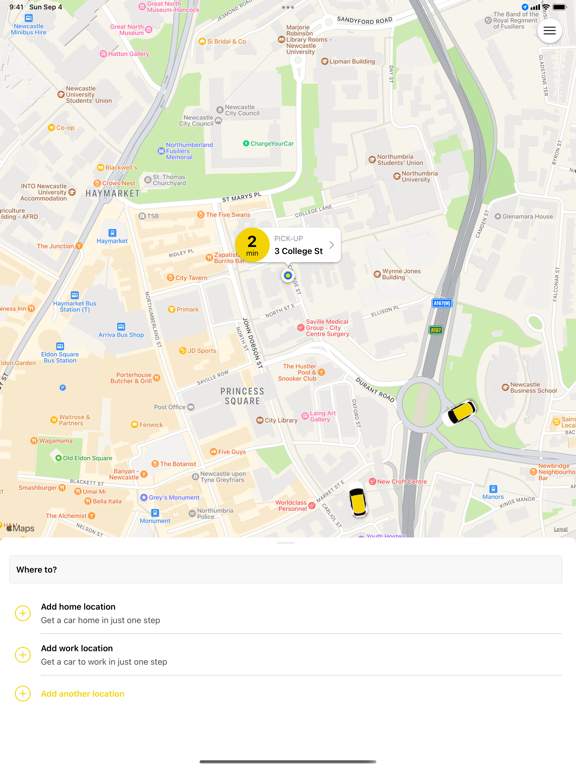Screen dimensions: 576x768
Task: Tap the Grey's Monument marker
Action: click(x=144, y=497)
